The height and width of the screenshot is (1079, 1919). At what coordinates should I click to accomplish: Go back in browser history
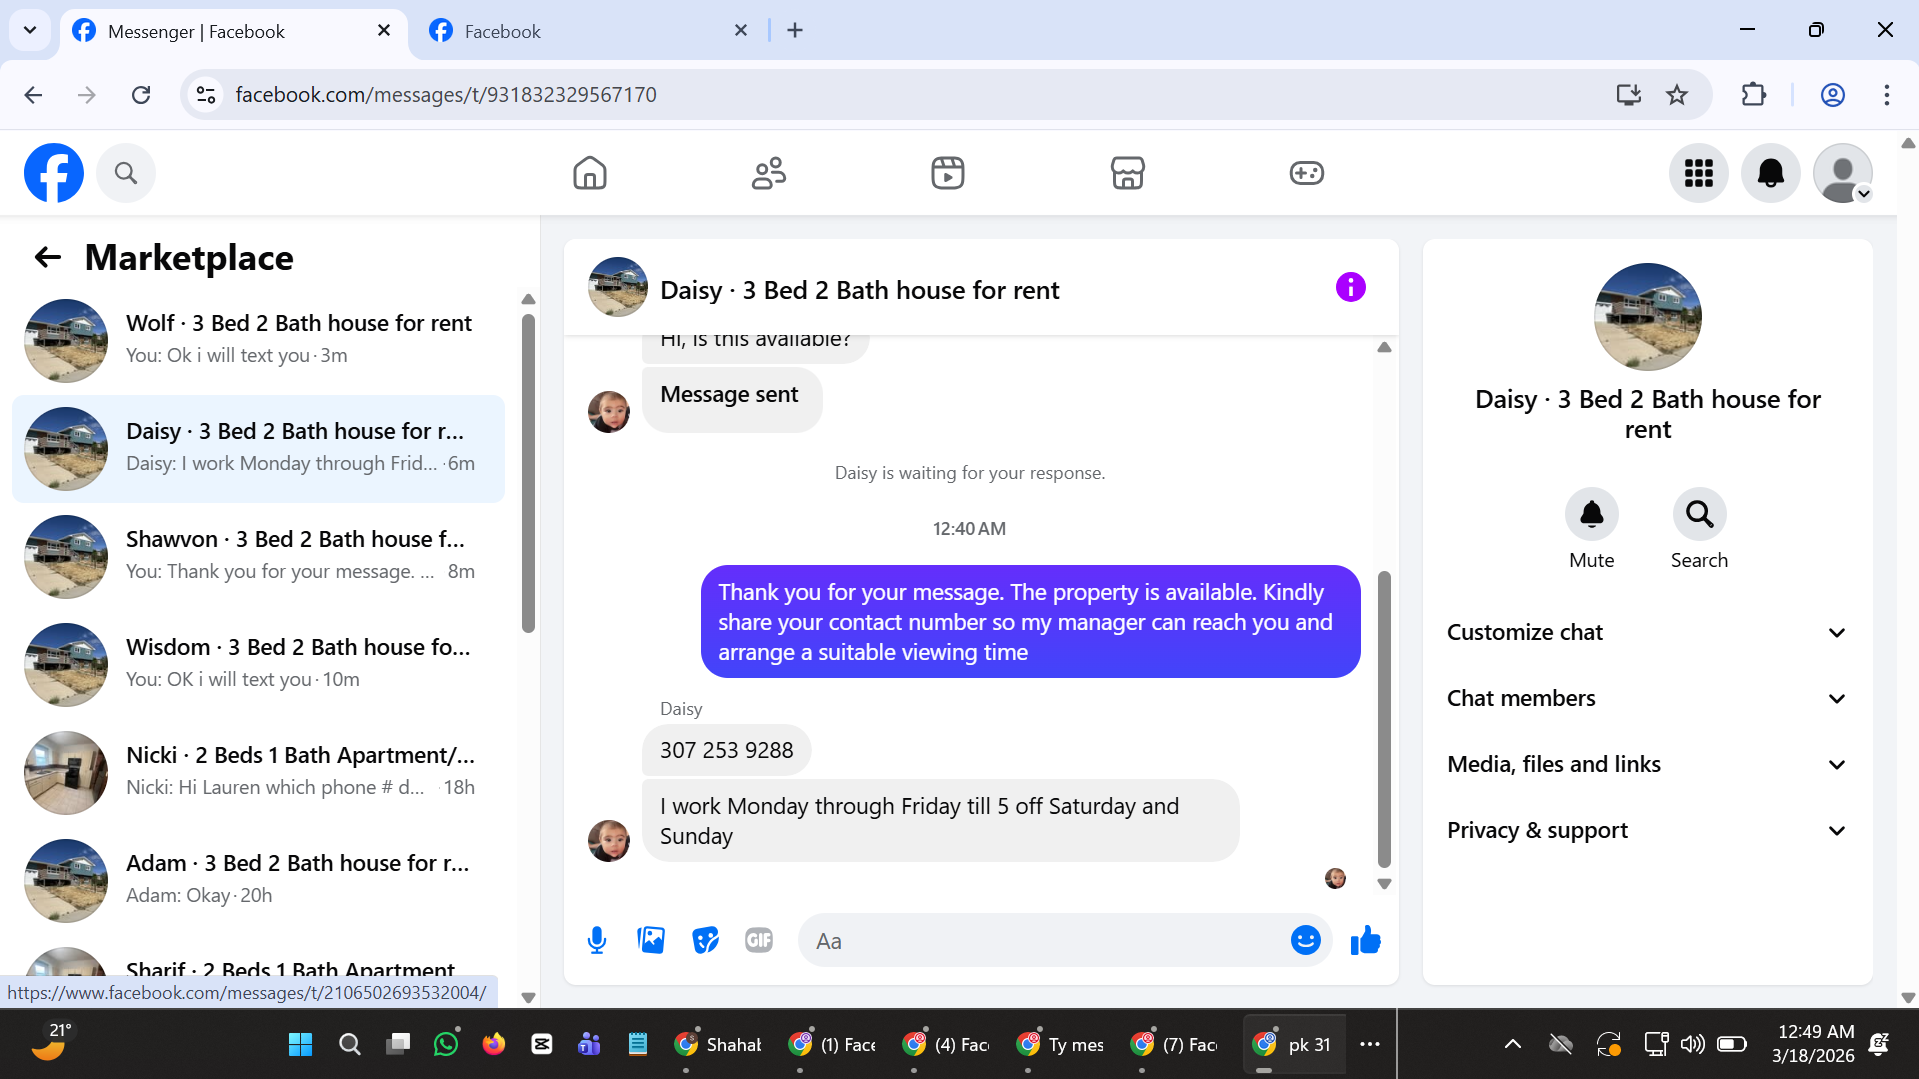coord(33,95)
